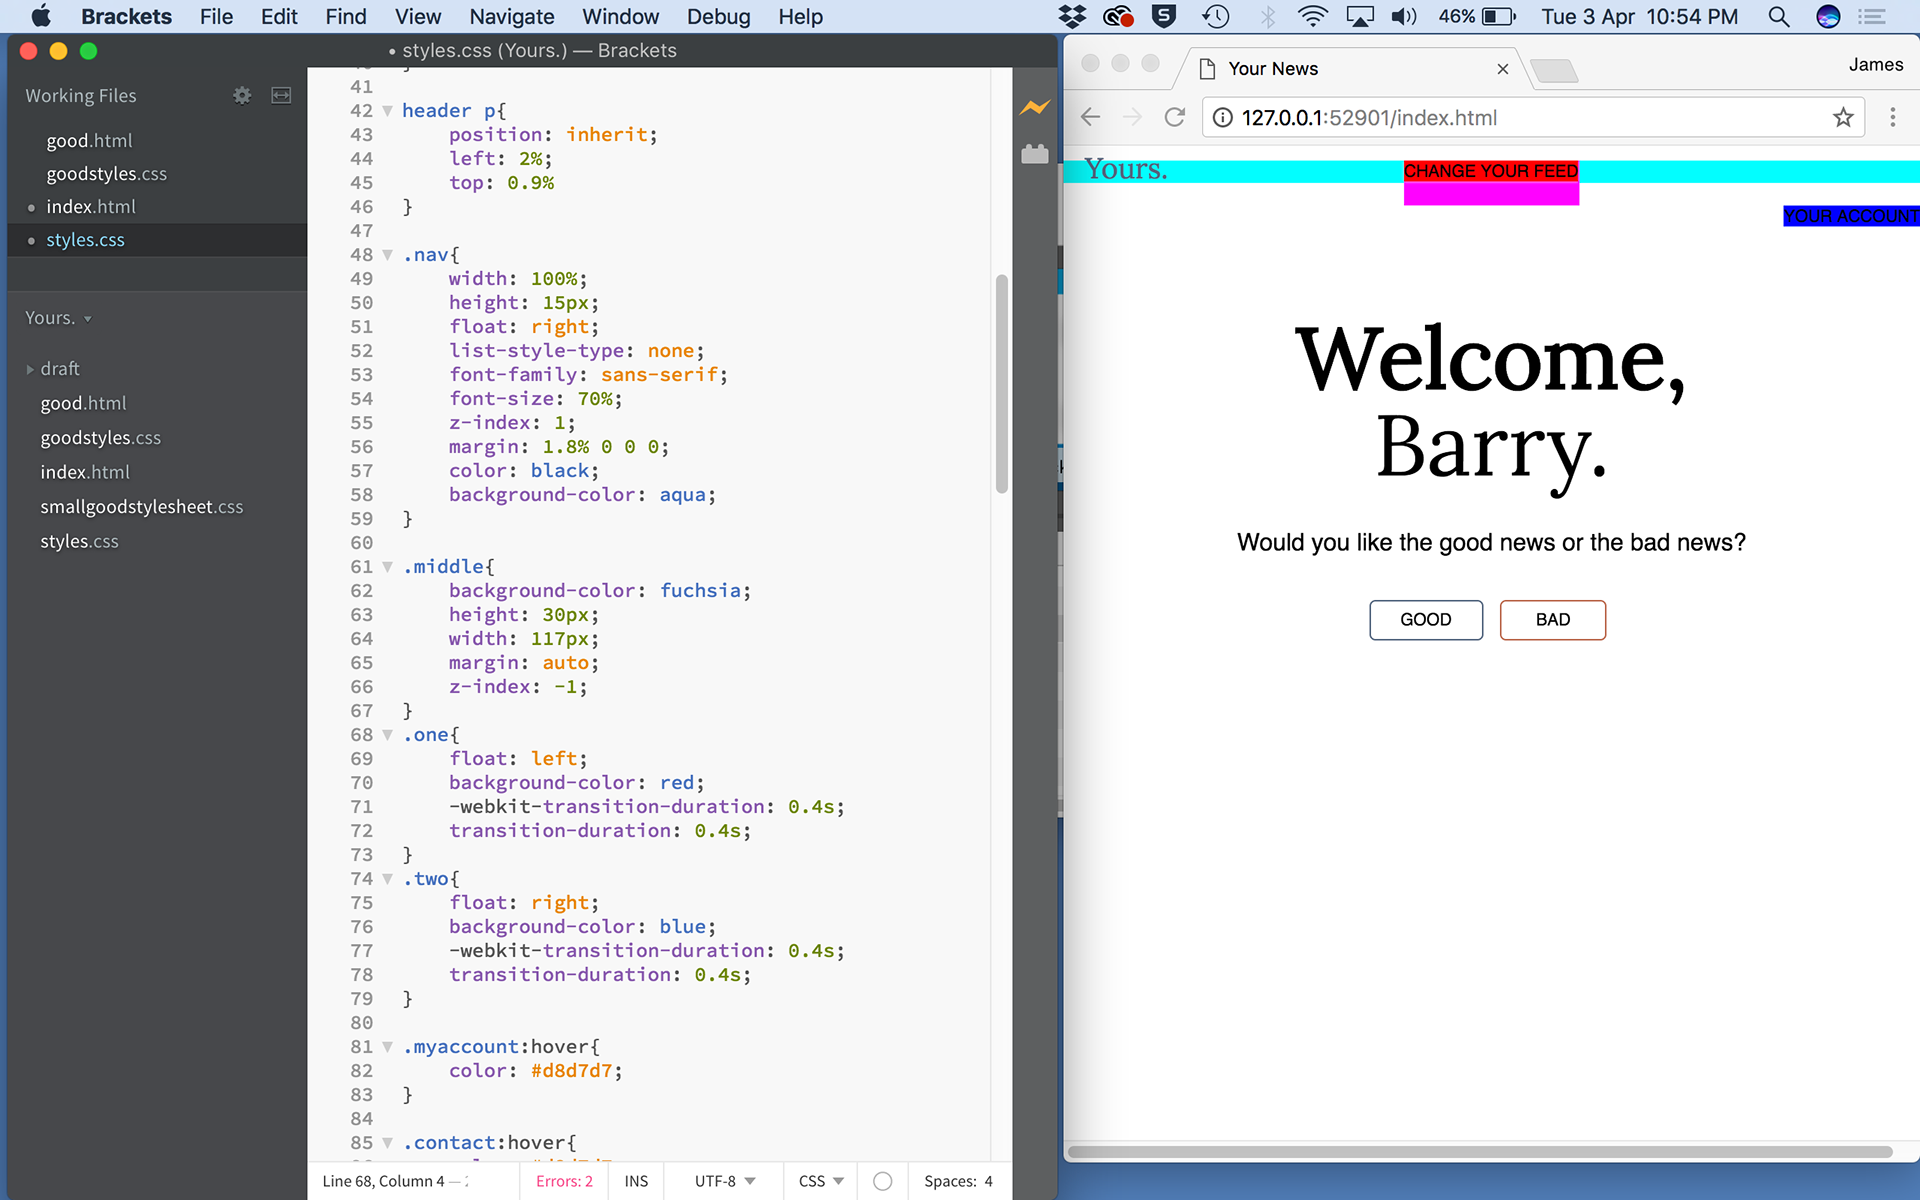This screenshot has width=1920, height=1200.
Task: Click the CHANGE YOUR FEED link
Action: (1490, 171)
